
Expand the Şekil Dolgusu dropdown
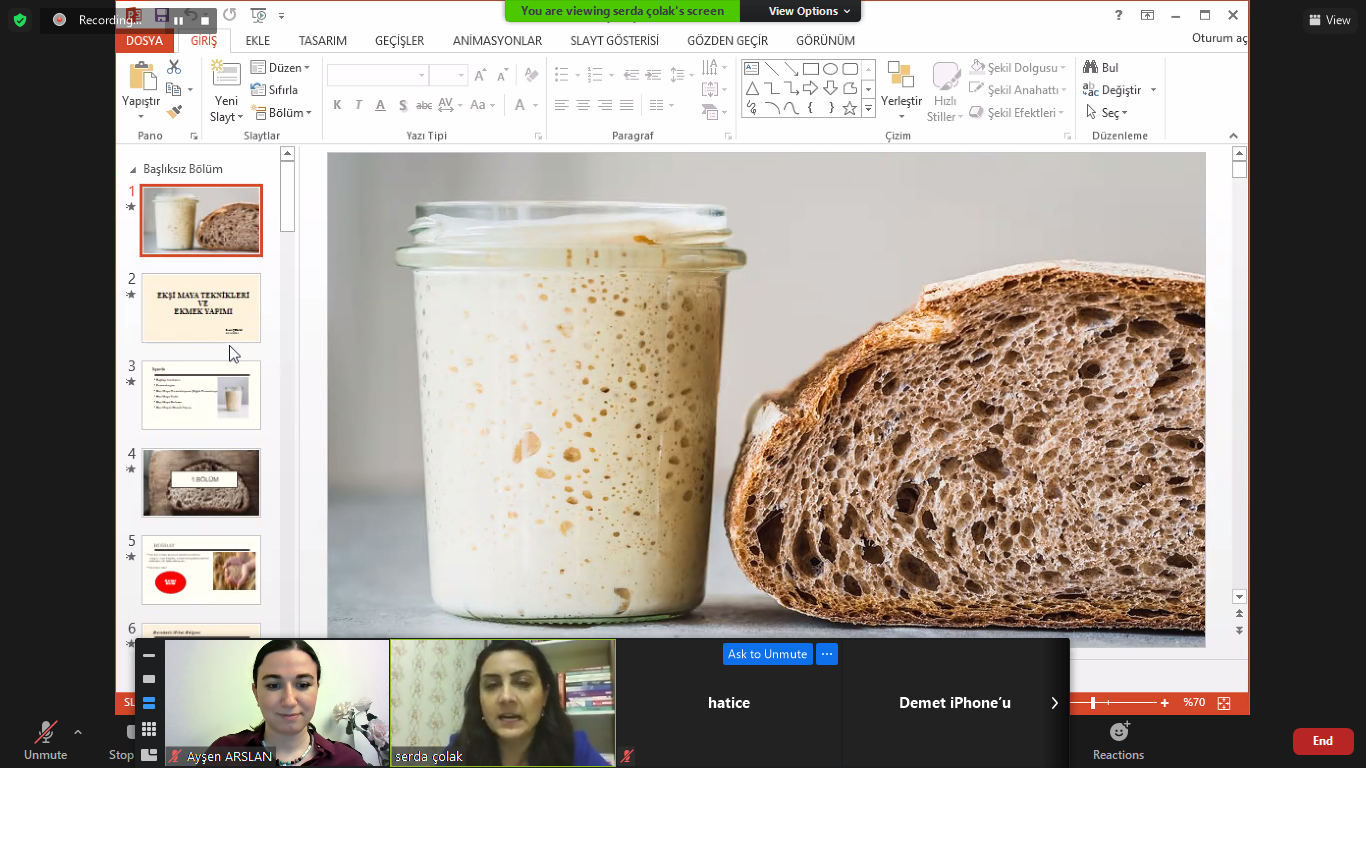[x=1062, y=68]
